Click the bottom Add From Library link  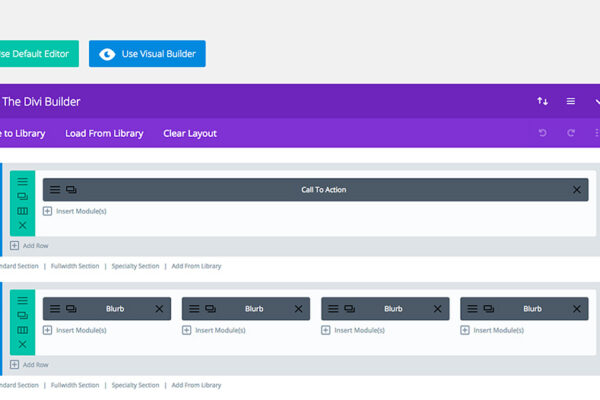tap(196, 385)
